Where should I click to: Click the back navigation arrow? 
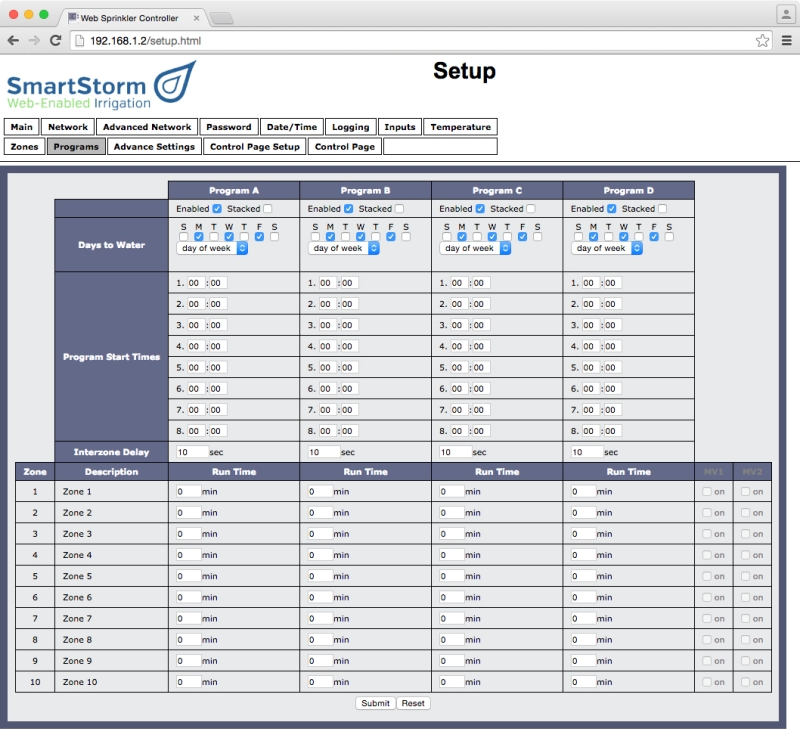tap(14, 43)
